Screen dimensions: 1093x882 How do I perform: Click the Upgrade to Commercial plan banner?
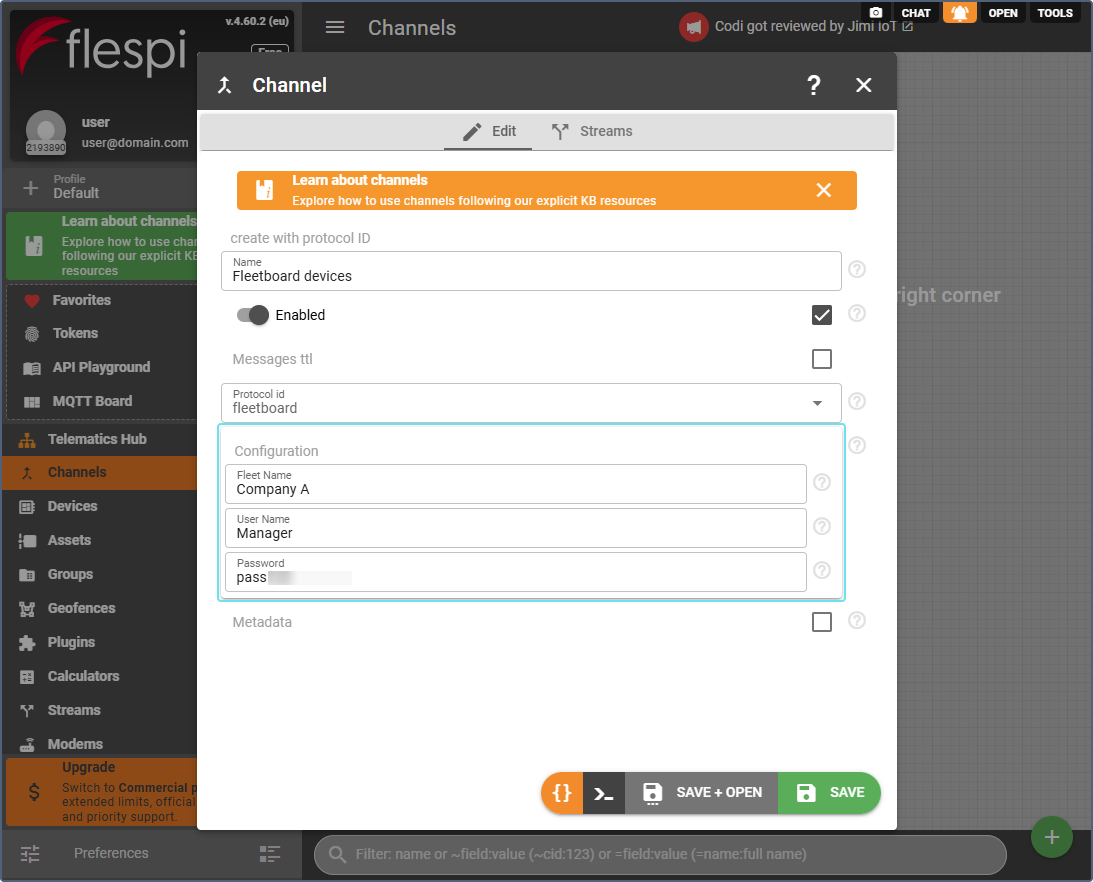(102, 792)
